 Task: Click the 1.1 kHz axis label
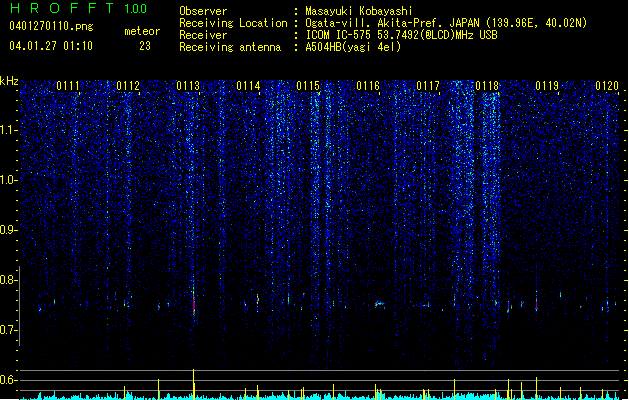(x=8, y=130)
